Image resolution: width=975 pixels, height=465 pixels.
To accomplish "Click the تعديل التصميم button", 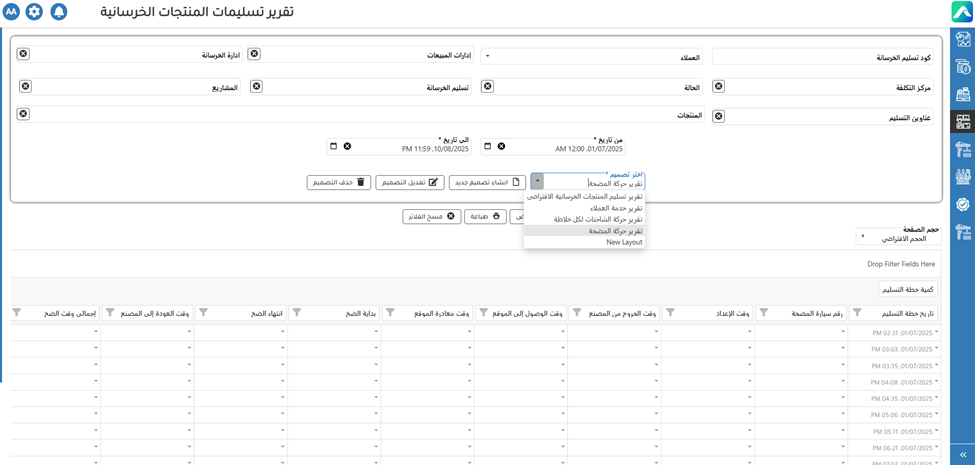I will point(410,183).
